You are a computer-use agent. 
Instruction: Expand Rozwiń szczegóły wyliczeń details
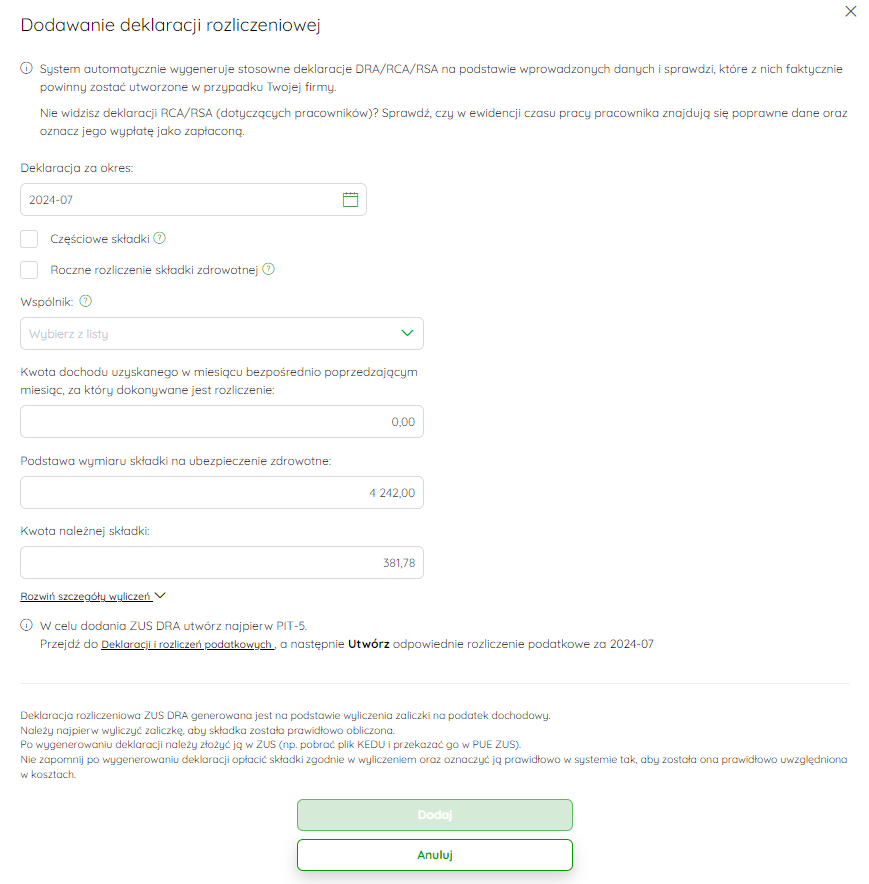[x=86, y=596]
